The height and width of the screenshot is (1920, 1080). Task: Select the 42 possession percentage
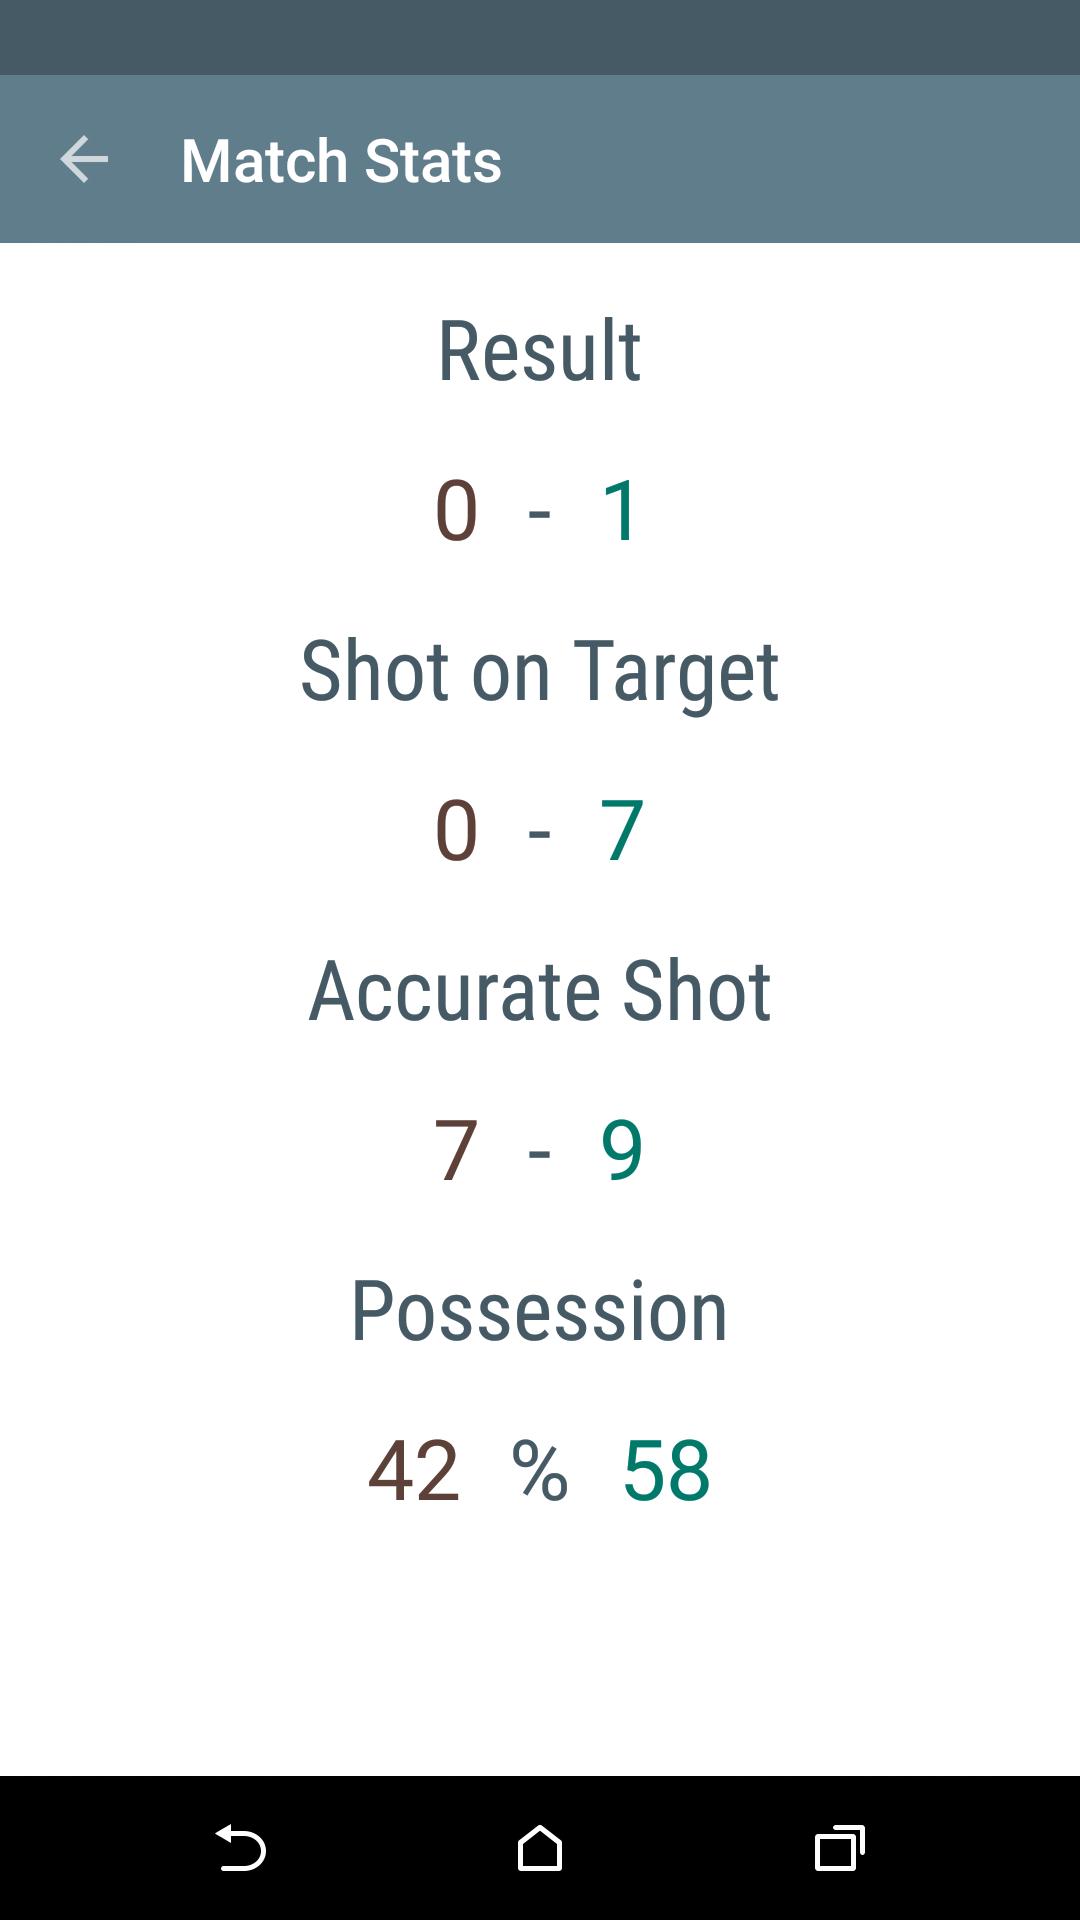(417, 1468)
